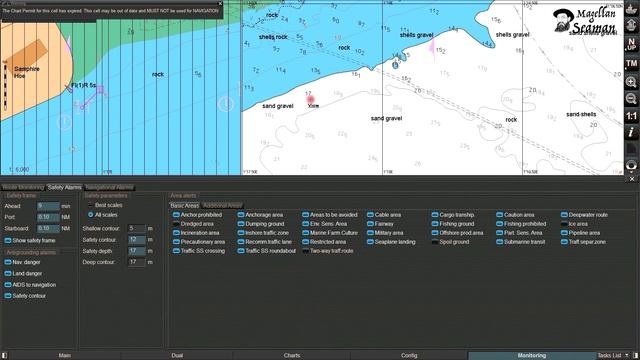Open the Charts bottom tab
Viewport: 640px width, 360px height.
[x=292, y=356]
